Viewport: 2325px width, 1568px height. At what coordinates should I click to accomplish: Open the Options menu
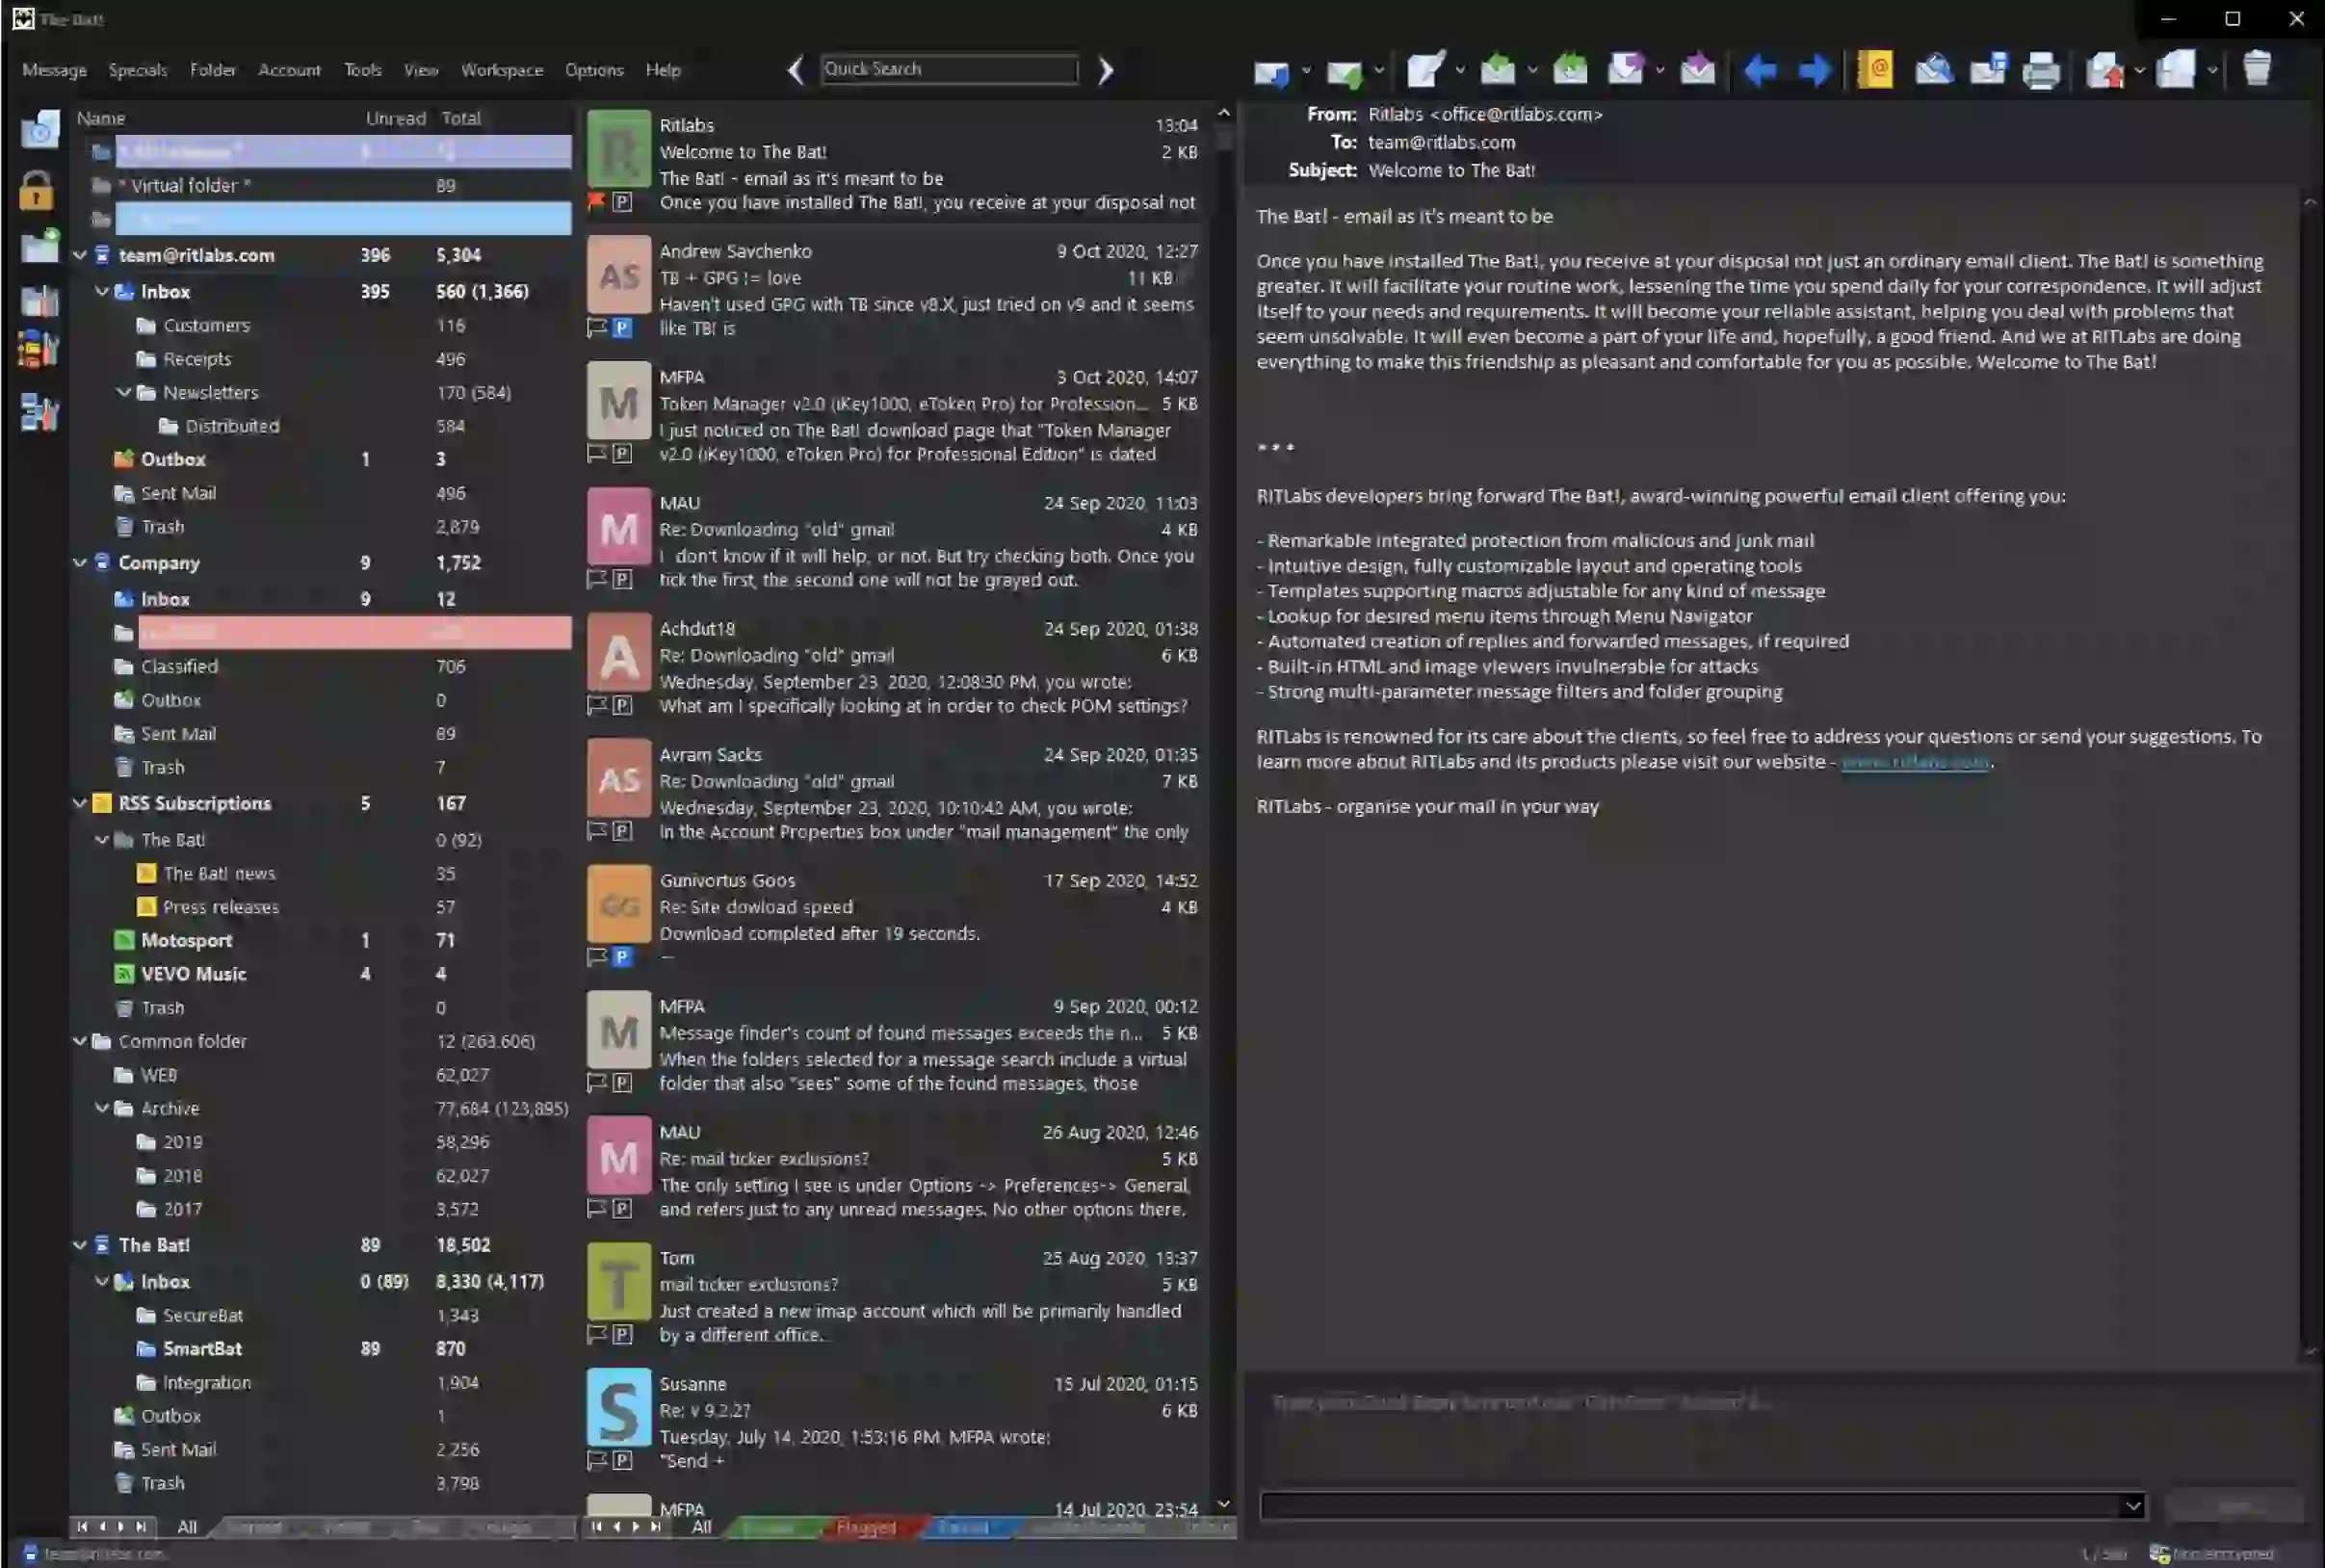[593, 70]
